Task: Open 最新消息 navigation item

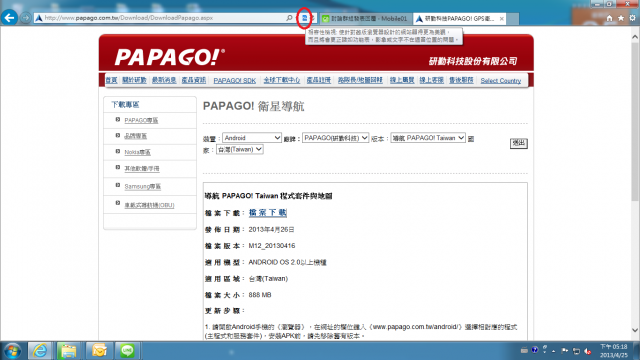Action: click(164, 80)
